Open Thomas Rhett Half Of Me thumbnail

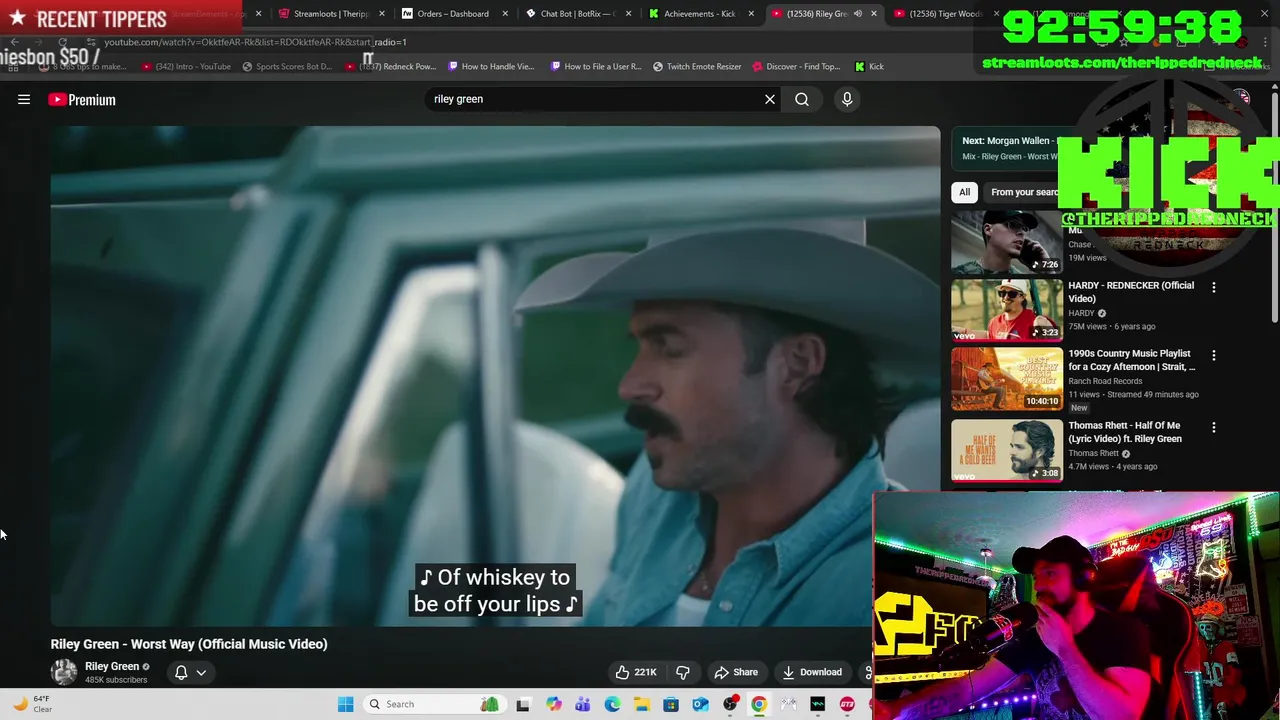(1007, 450)
